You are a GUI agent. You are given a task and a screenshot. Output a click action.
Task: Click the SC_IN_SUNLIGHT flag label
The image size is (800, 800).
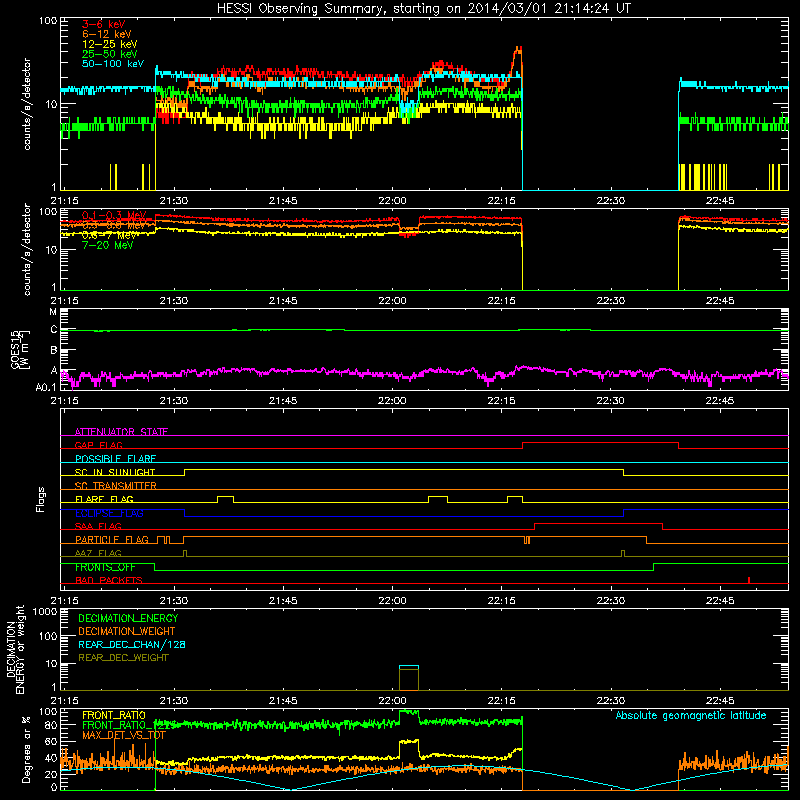tap(115, 472)
